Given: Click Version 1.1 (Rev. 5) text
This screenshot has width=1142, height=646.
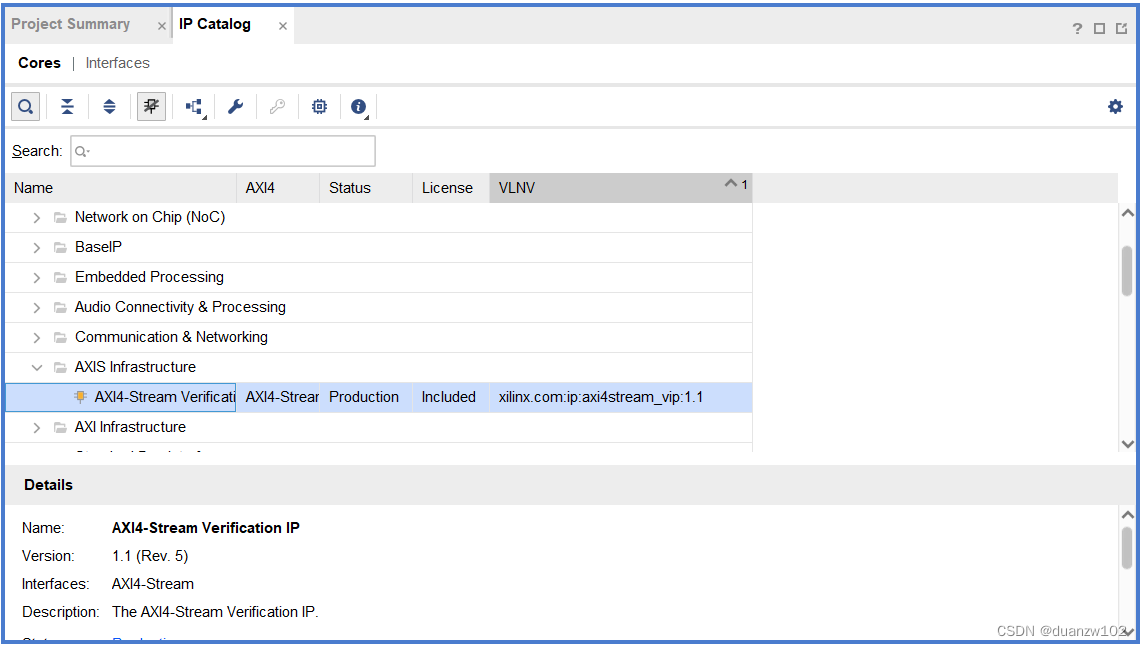Looking at the screenshot, I should click(x=150, y=556).
